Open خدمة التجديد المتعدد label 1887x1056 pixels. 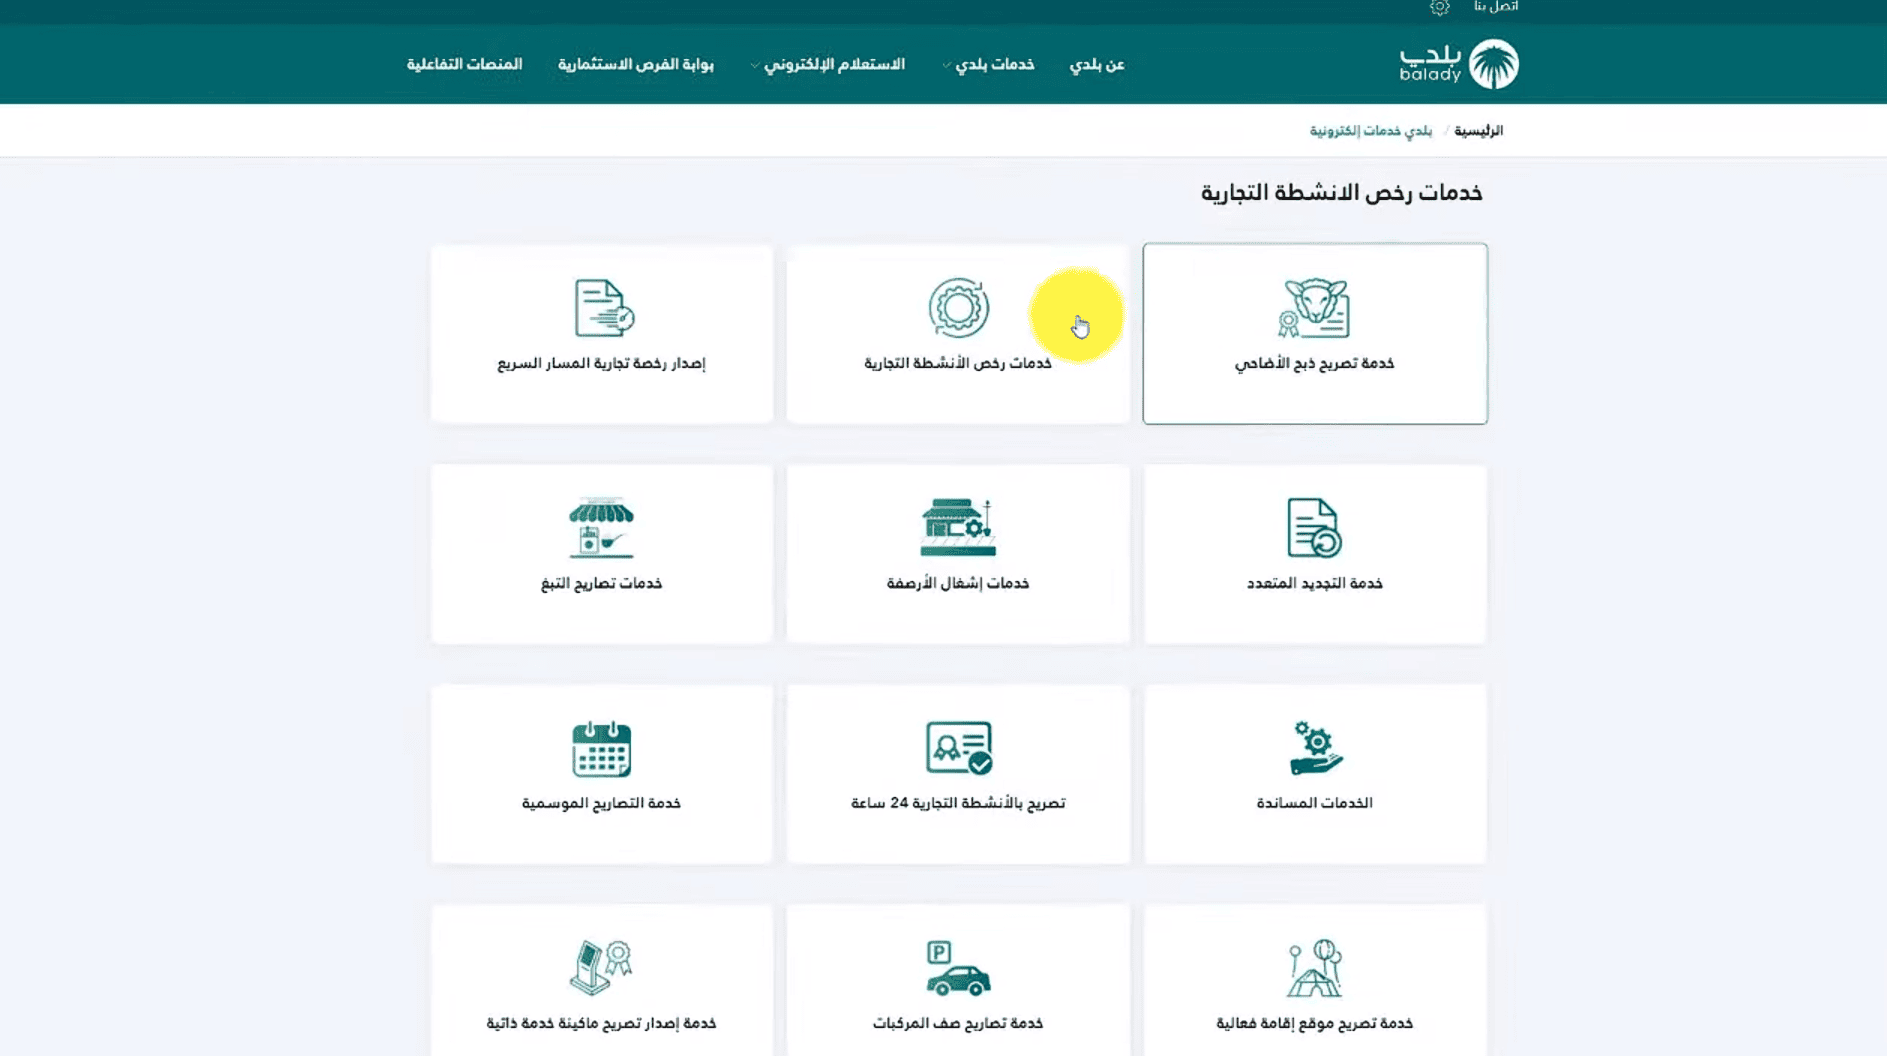1314,583
